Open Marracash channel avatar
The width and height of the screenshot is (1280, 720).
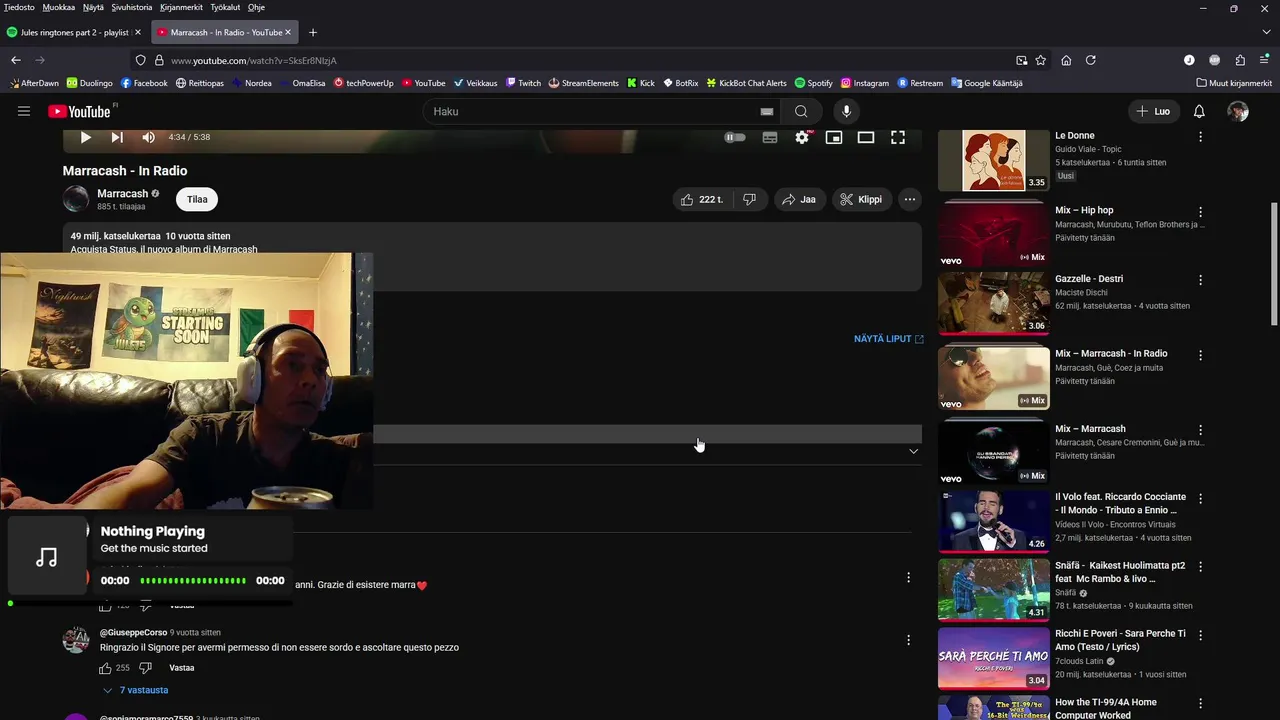tap(76, 199)
